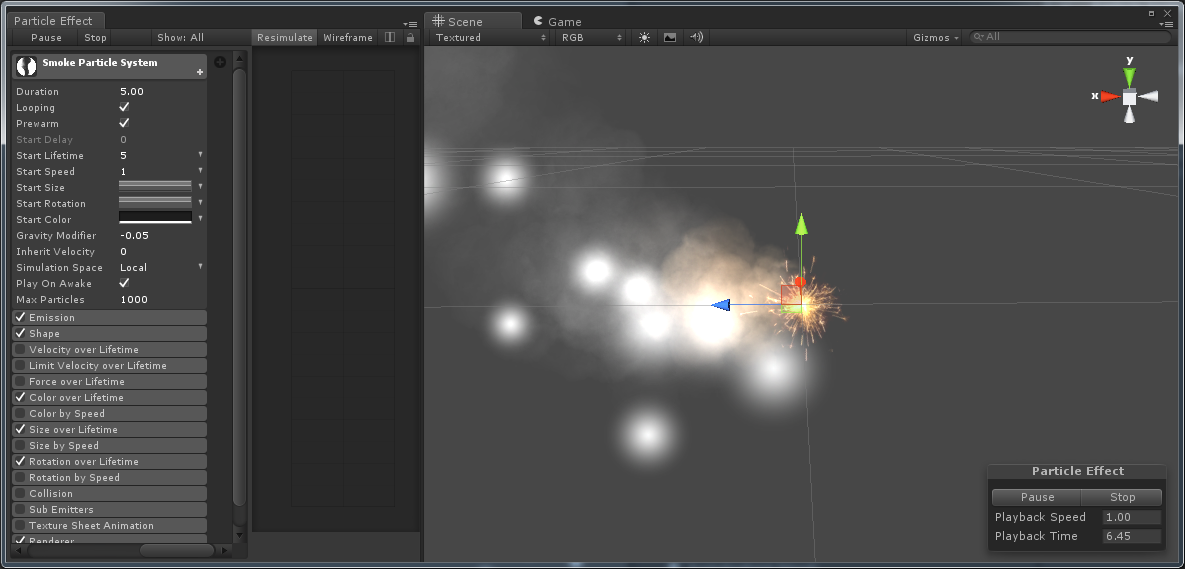Enable the Collision module checkbox
Screen dimensions: 1185x569
coord(20,493)
